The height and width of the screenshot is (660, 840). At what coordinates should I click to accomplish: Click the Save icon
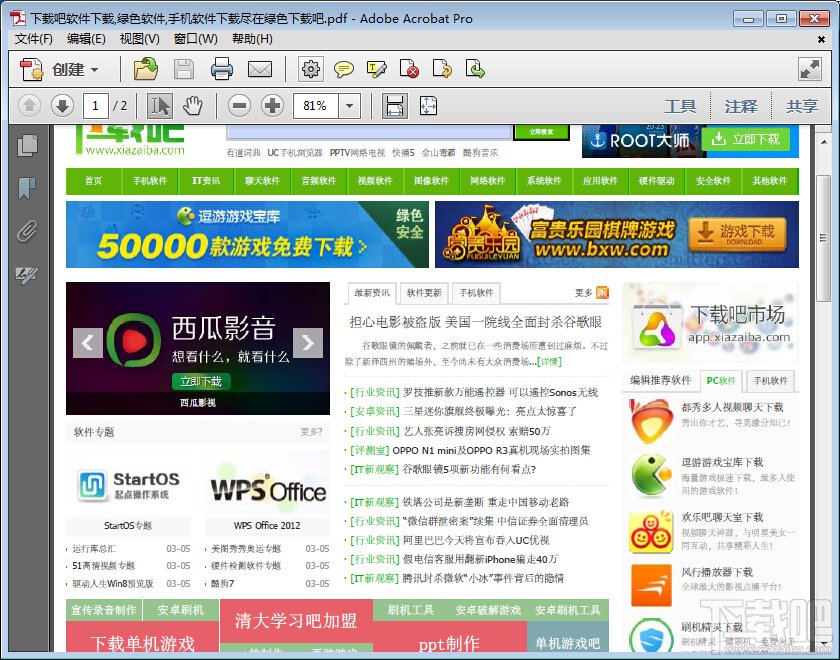click(185, 69)
